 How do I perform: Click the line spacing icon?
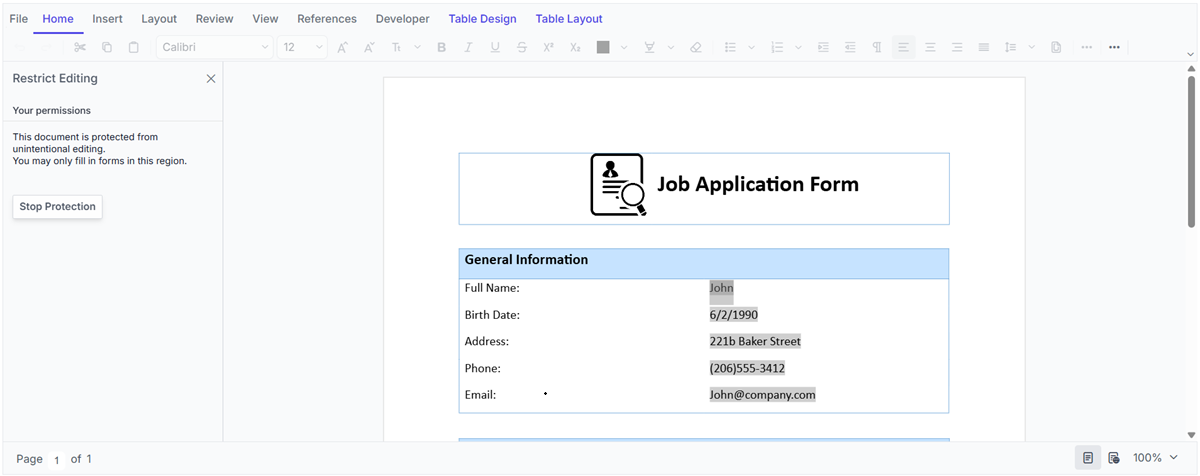coord(1010,47)
